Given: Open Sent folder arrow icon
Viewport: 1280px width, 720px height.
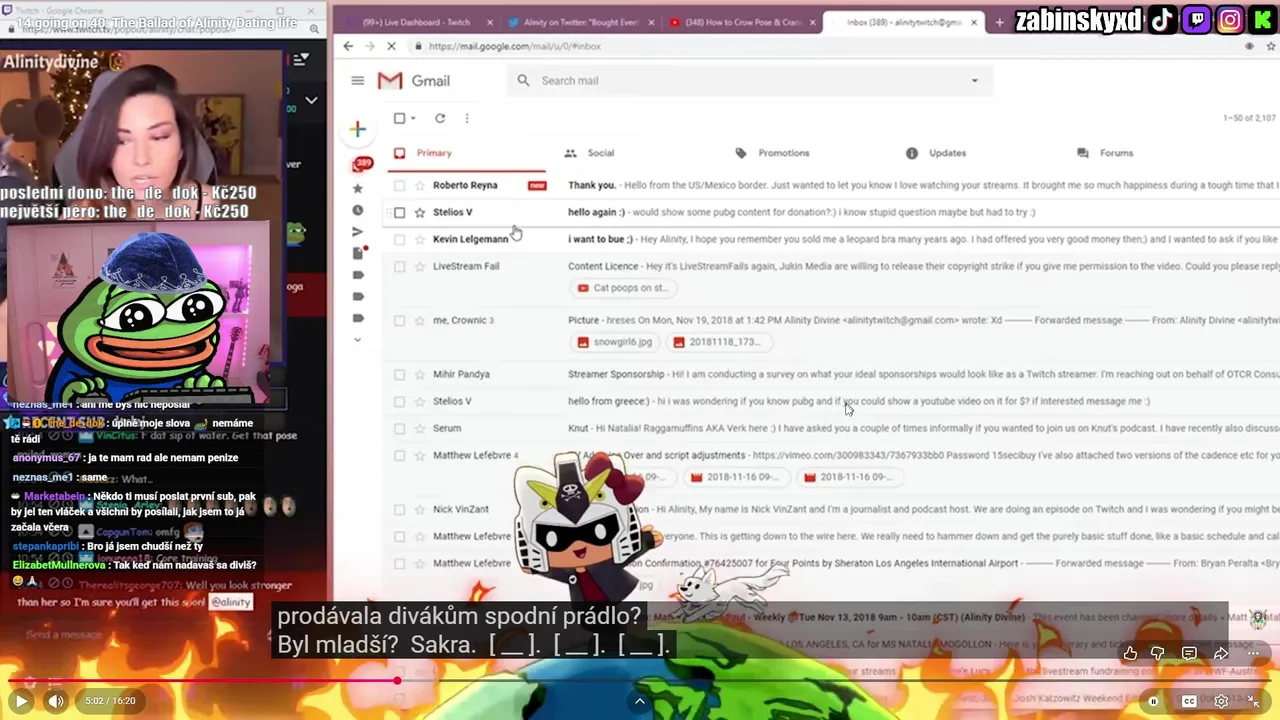Looking at the screenshot, I should click(x=358, y=232).
